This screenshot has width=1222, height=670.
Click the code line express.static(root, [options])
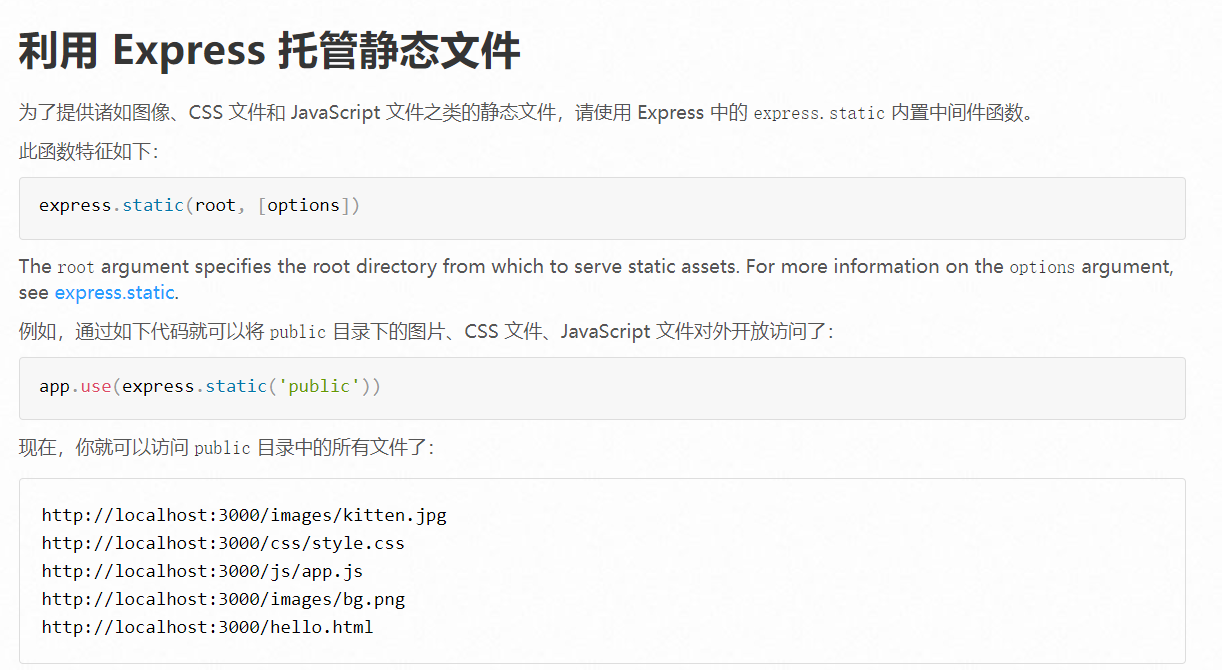(199, 205)
